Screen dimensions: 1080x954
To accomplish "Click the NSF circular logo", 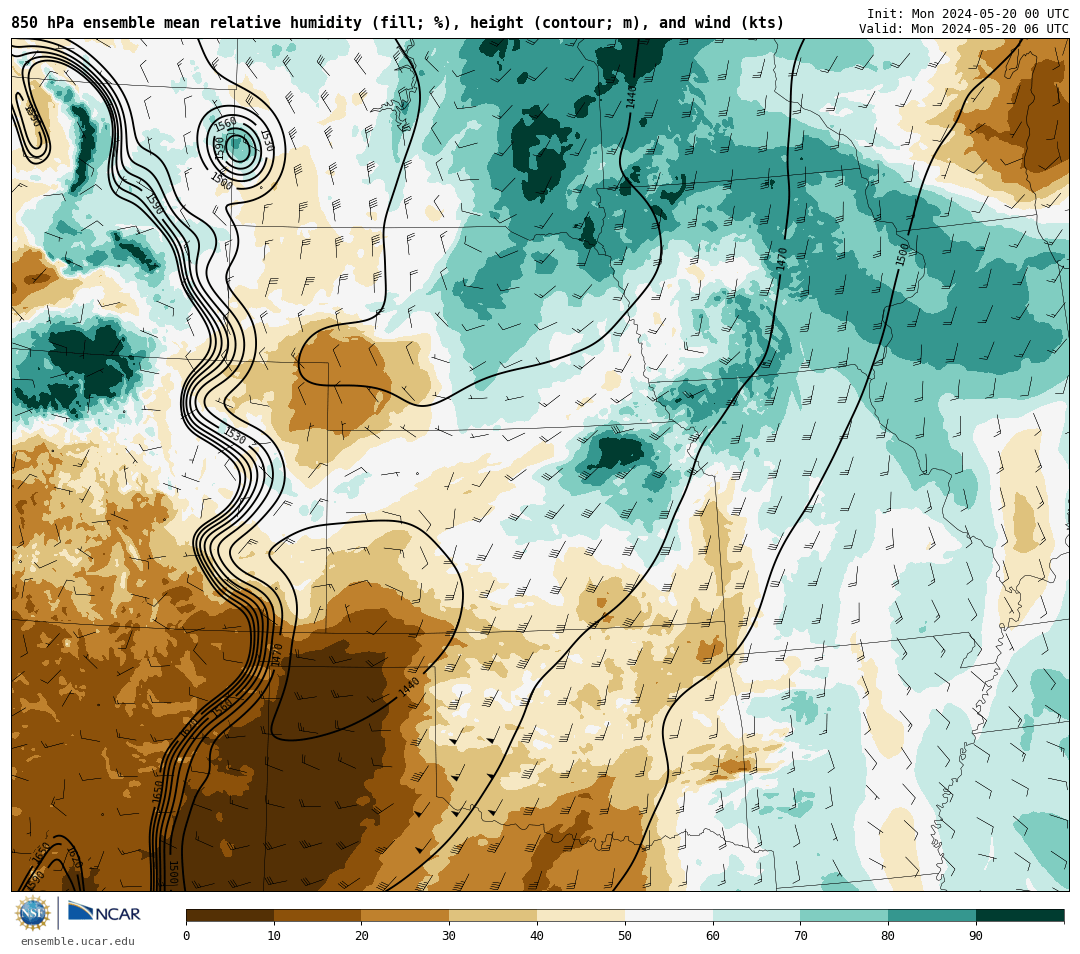I will pos(33,913).
